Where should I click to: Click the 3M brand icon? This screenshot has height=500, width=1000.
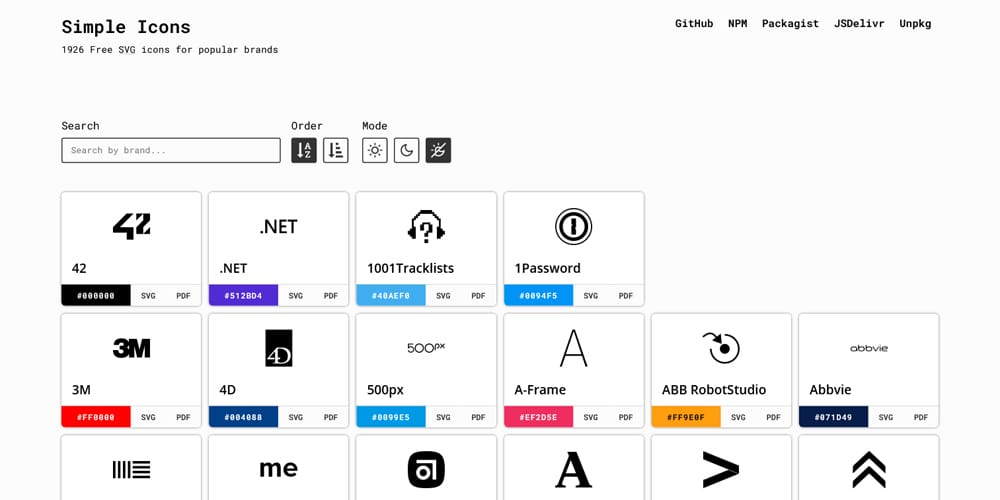point(131,348)
